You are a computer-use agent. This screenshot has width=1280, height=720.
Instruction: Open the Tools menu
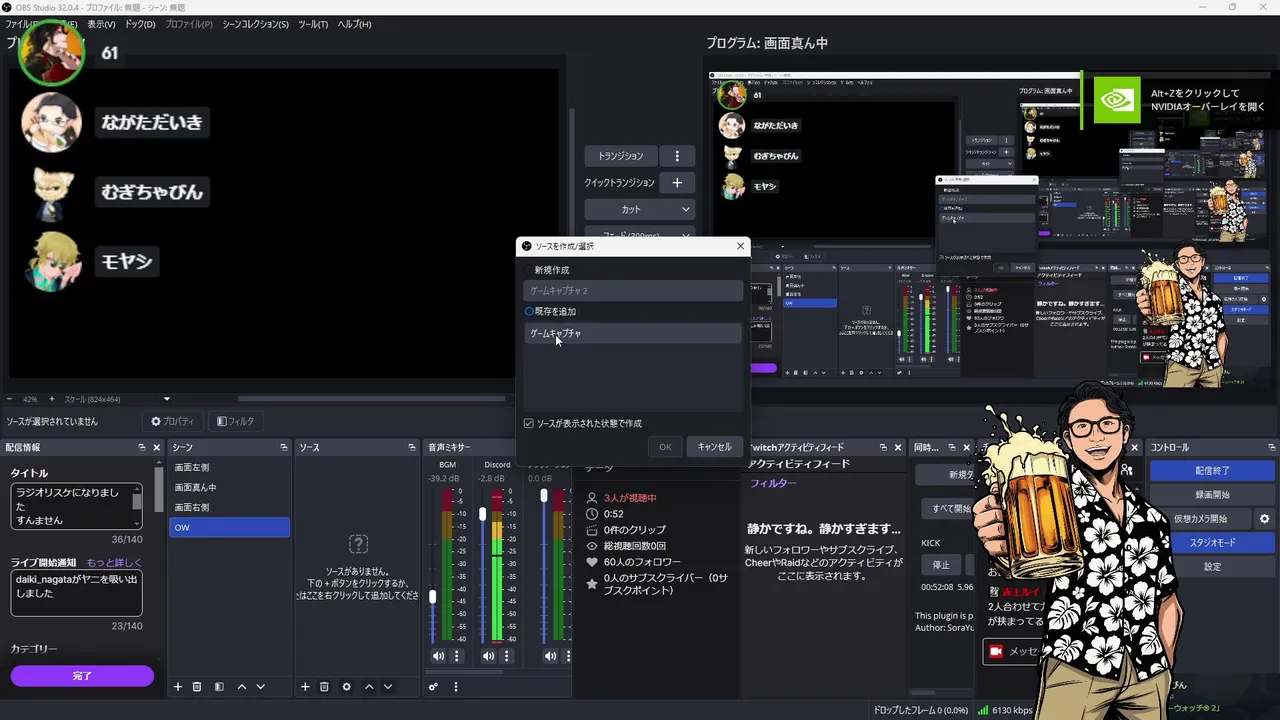point(313,24)
